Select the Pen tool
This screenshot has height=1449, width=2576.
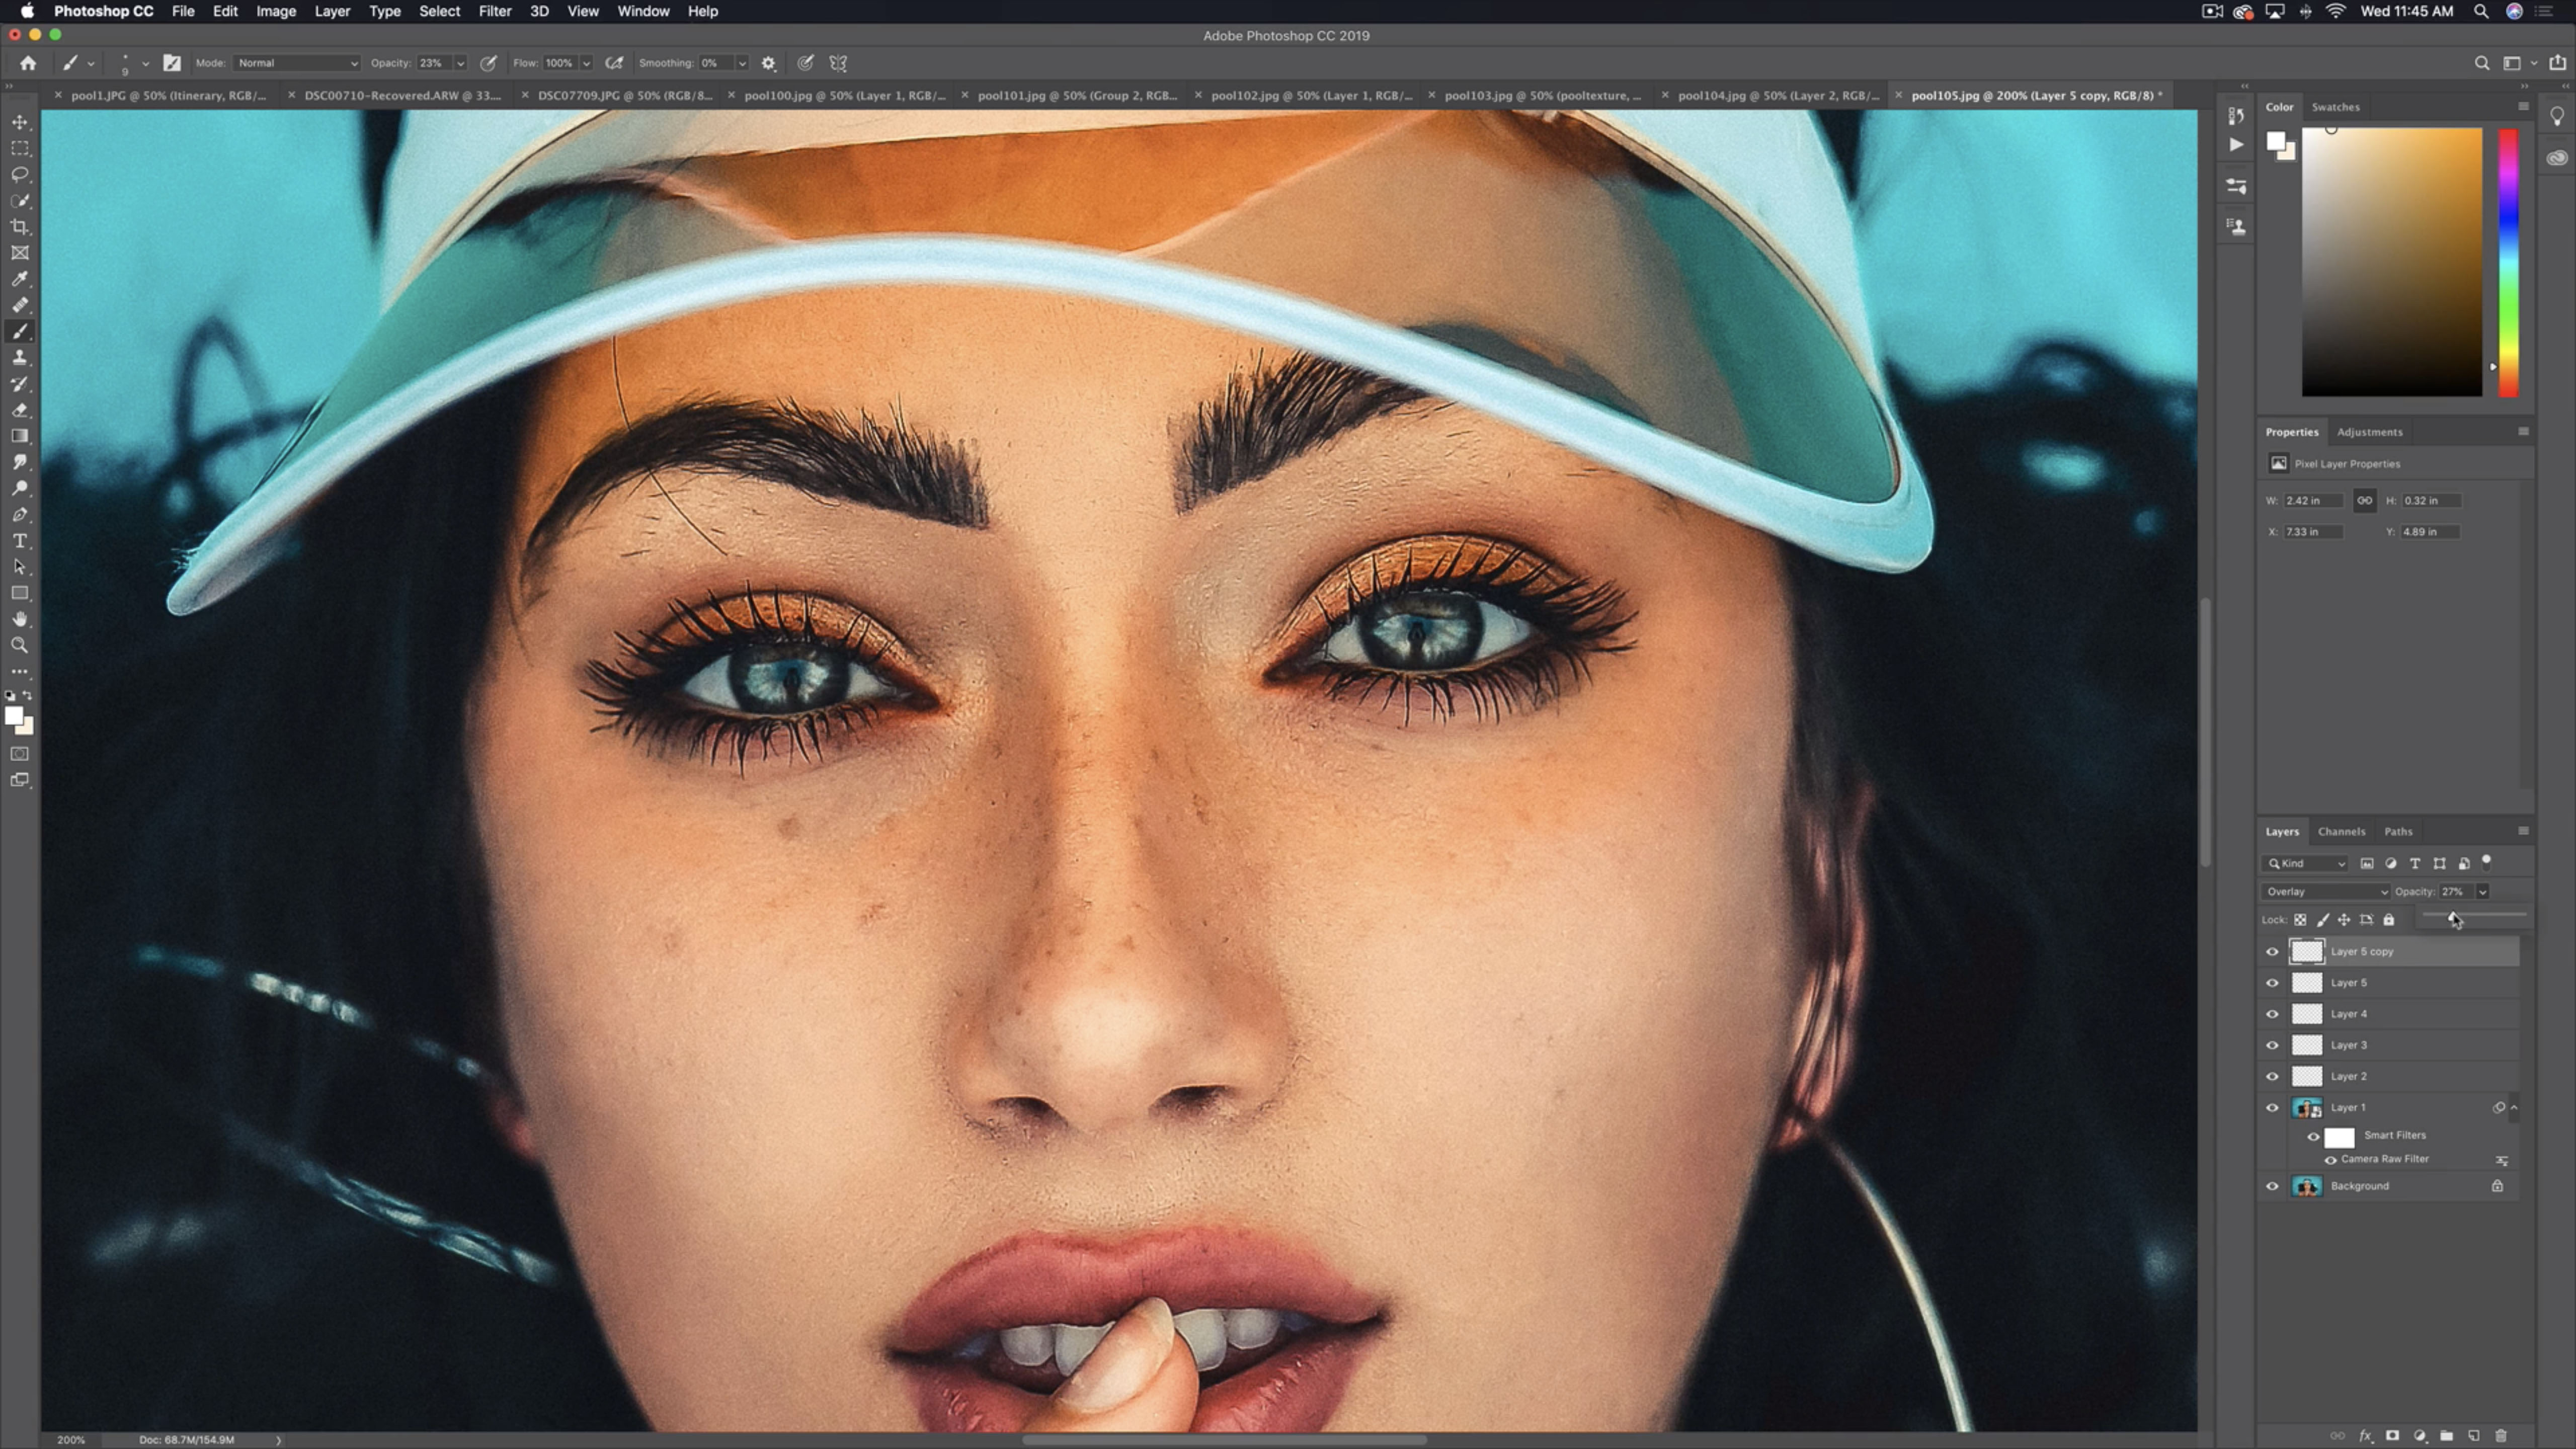(20, 515)
